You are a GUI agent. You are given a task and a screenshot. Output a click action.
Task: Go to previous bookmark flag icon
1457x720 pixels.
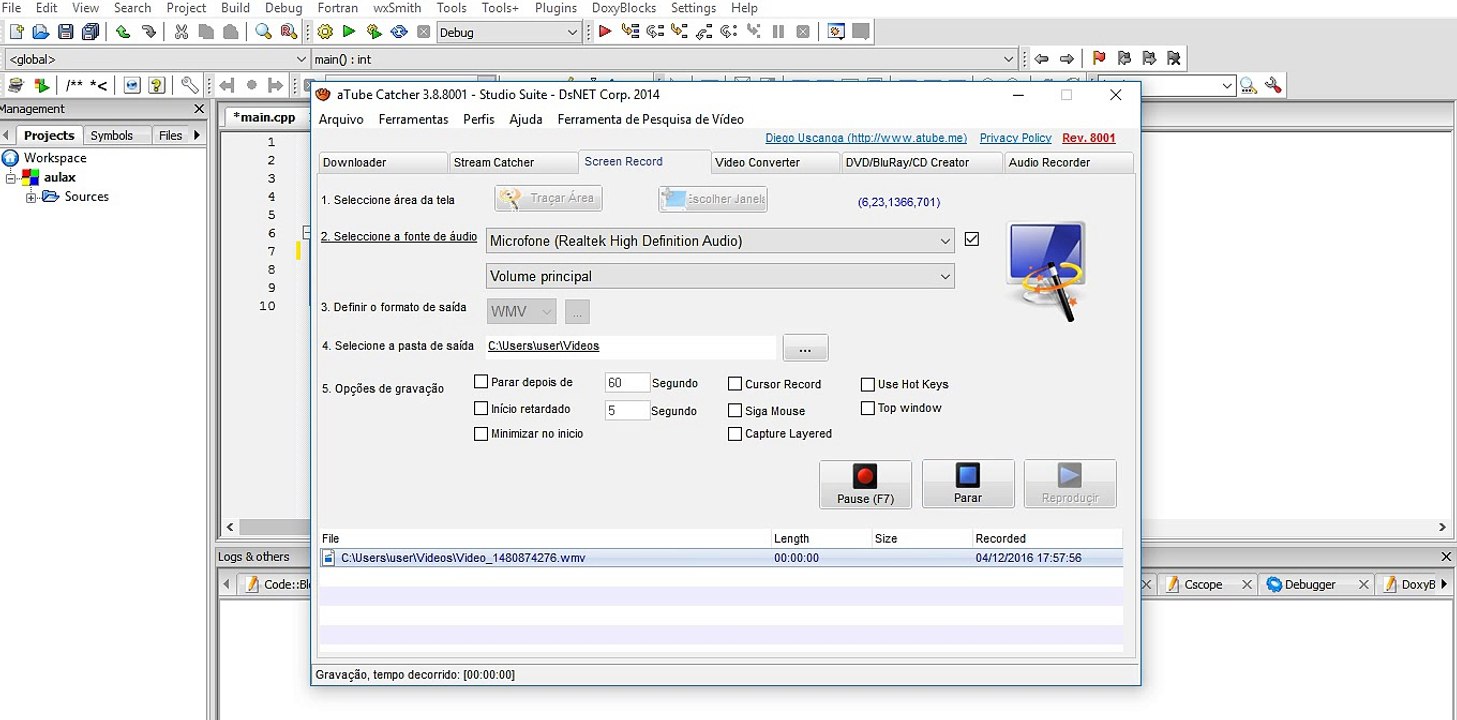pos(1124,59)
